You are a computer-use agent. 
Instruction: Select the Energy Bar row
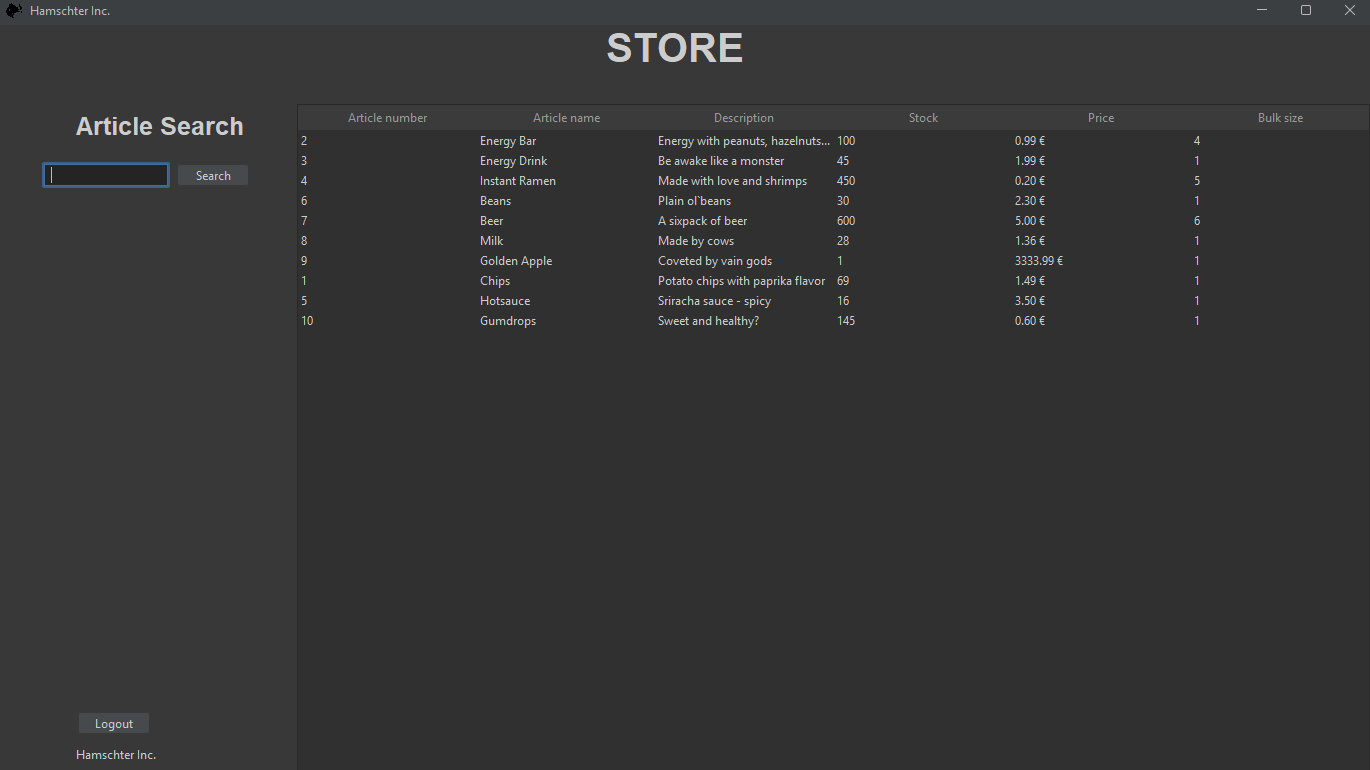point(508,141)
